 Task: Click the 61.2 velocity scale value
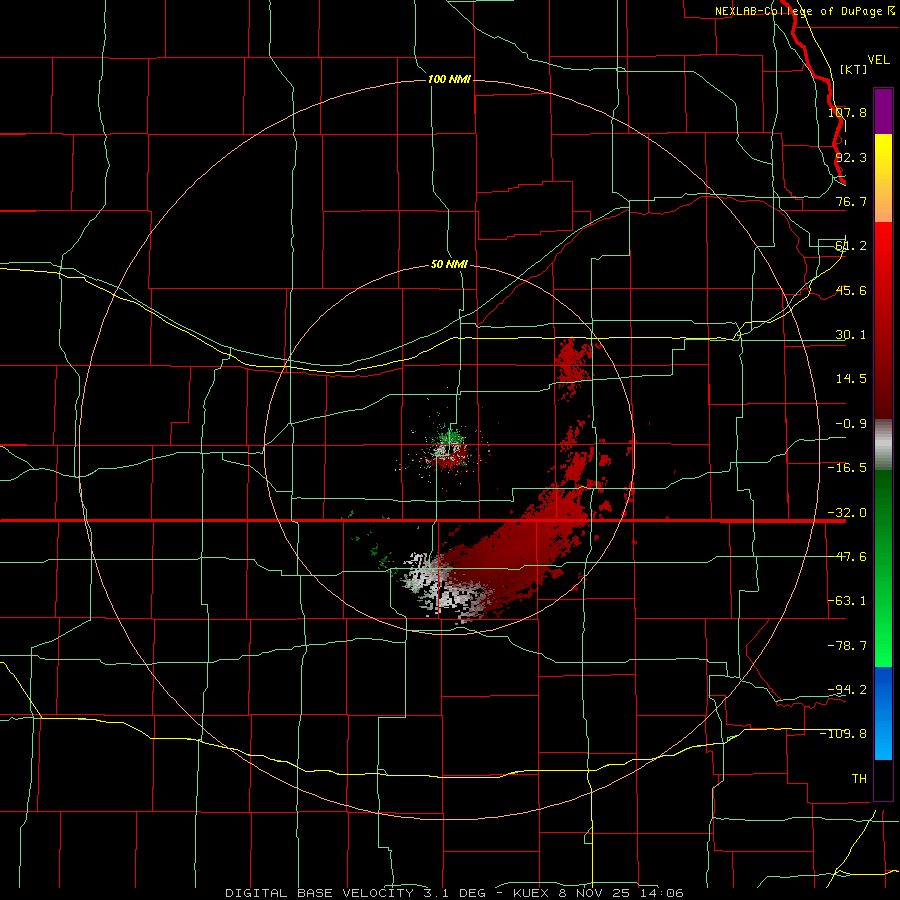(x=851, y=246)
